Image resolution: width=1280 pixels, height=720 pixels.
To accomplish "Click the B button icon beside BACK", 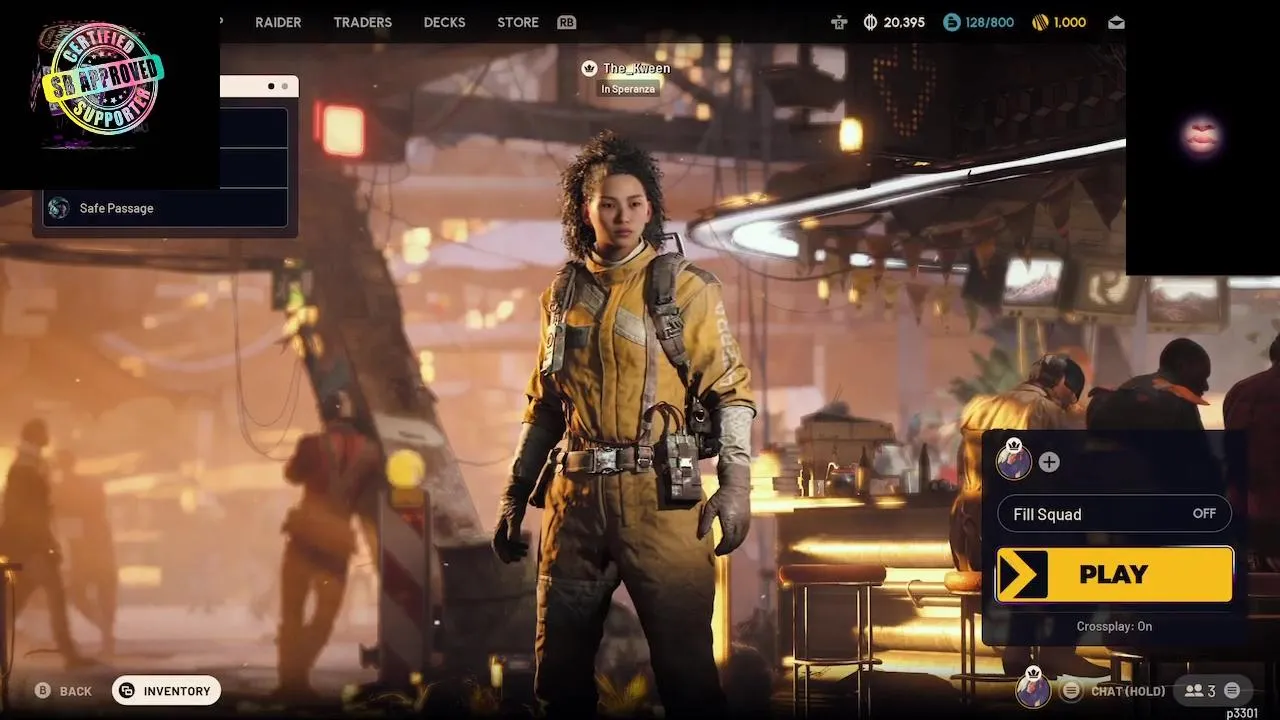I will [x=42, y=690].
